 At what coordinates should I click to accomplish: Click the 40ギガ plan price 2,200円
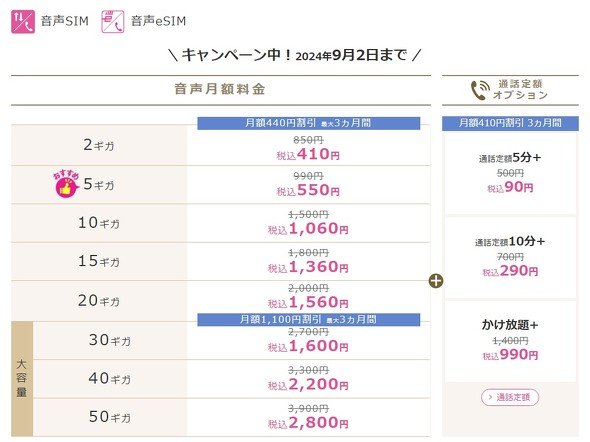[x=308, y=384]
